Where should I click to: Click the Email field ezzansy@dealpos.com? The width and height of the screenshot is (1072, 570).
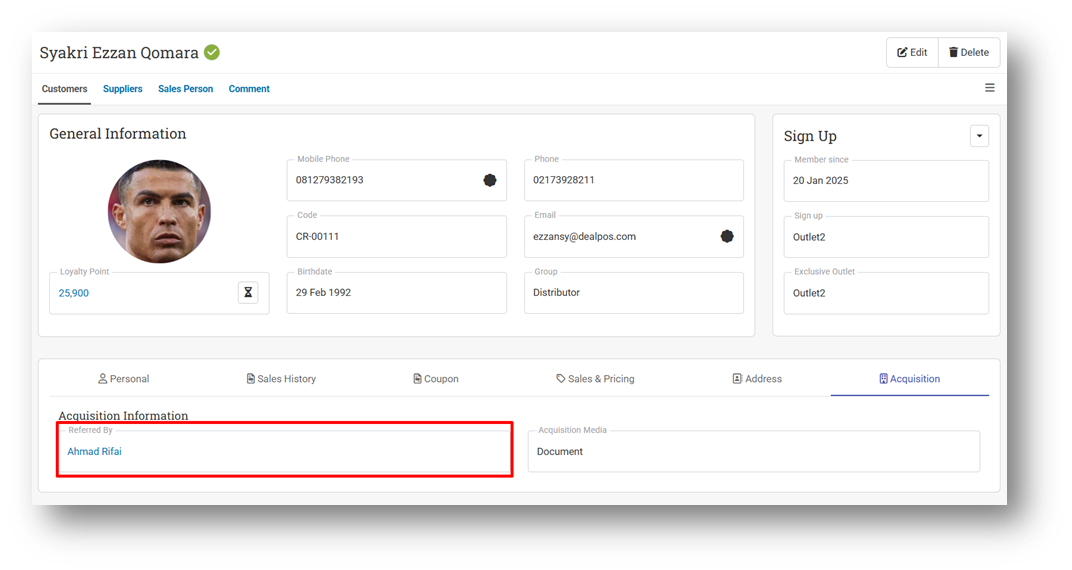pos(634,236)
